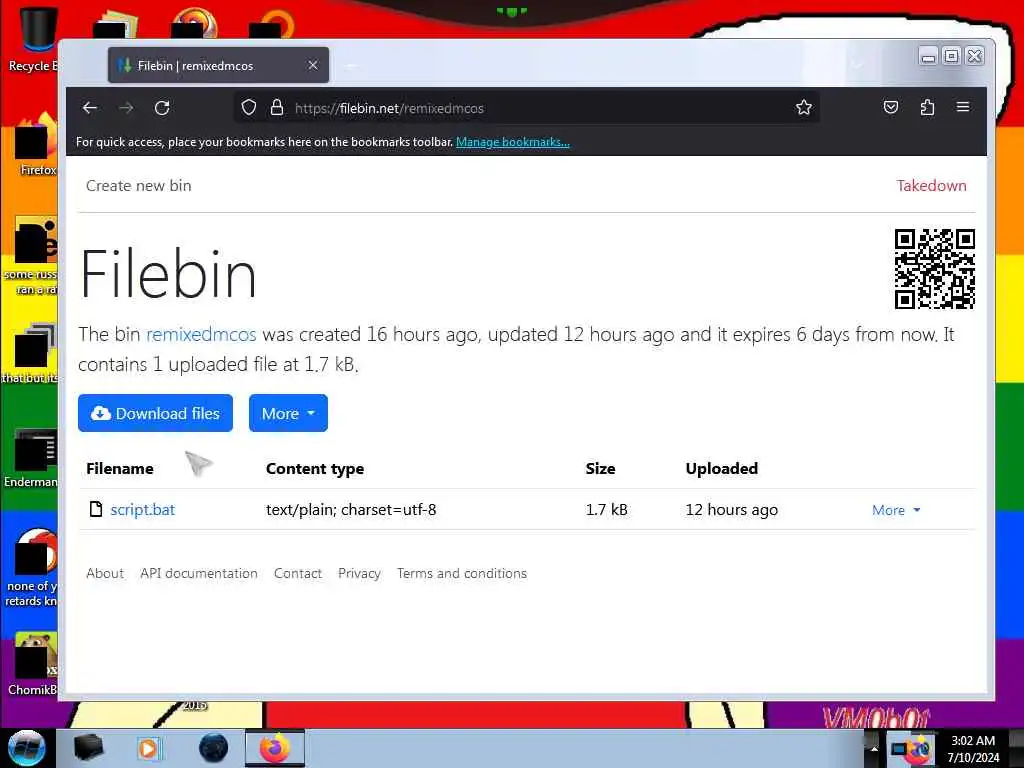Open the Manage bookmarks link
The height and width of the screenshot is (768, 1024).
pyautogui.click(x=513, y=142)
